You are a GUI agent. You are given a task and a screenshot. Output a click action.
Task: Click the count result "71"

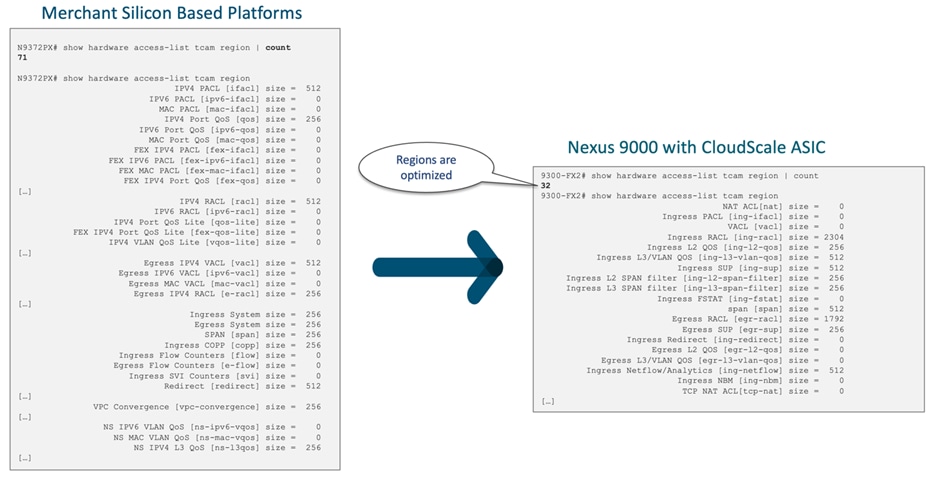coord(22,57)
